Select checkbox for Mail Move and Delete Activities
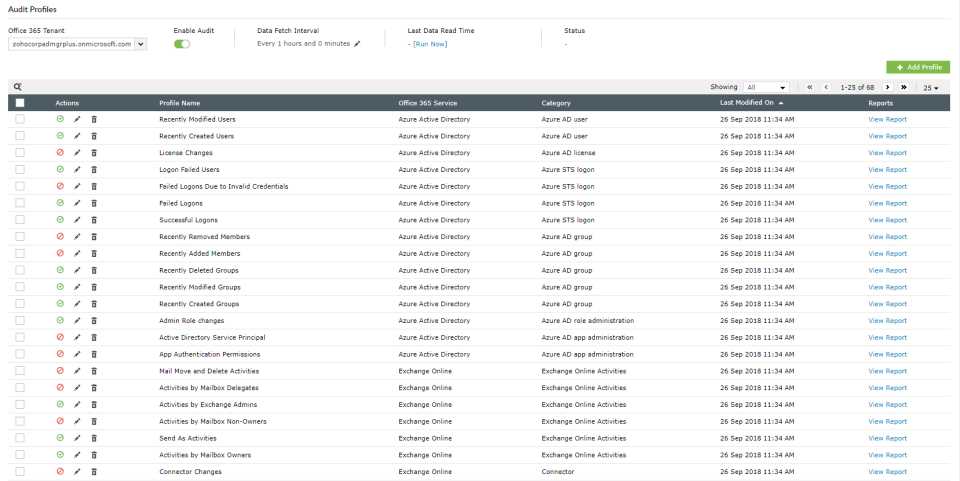Screen dimensions: 960x481 (x=20, y=371)
